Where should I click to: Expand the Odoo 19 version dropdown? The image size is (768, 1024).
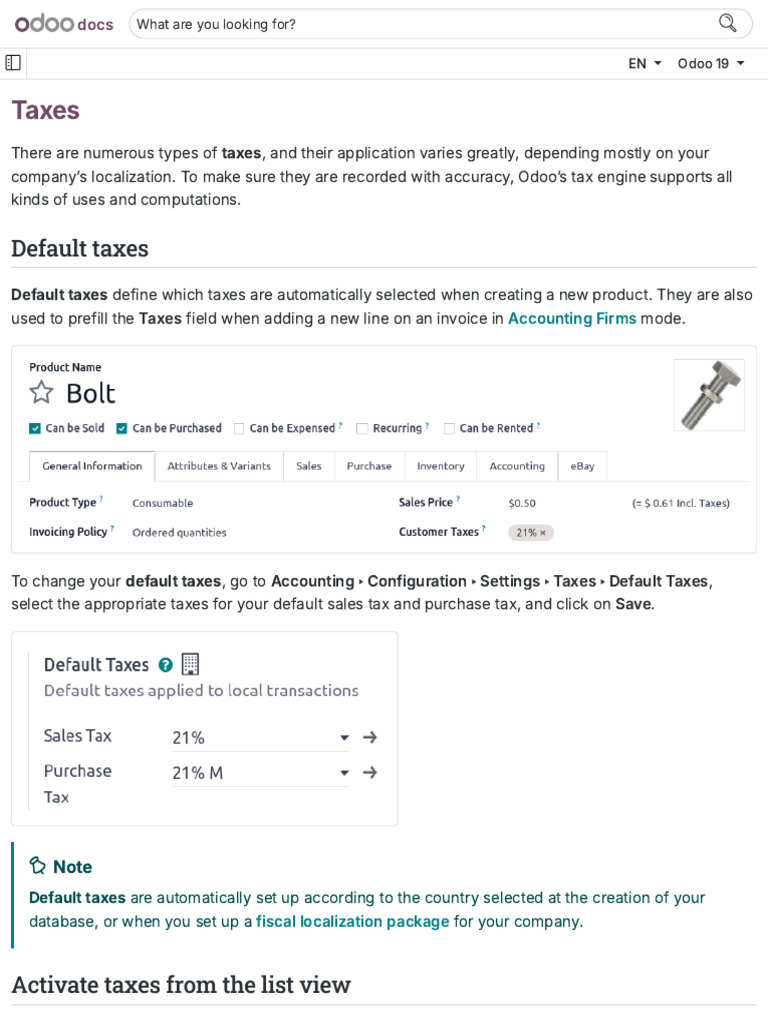pos(711,63)
